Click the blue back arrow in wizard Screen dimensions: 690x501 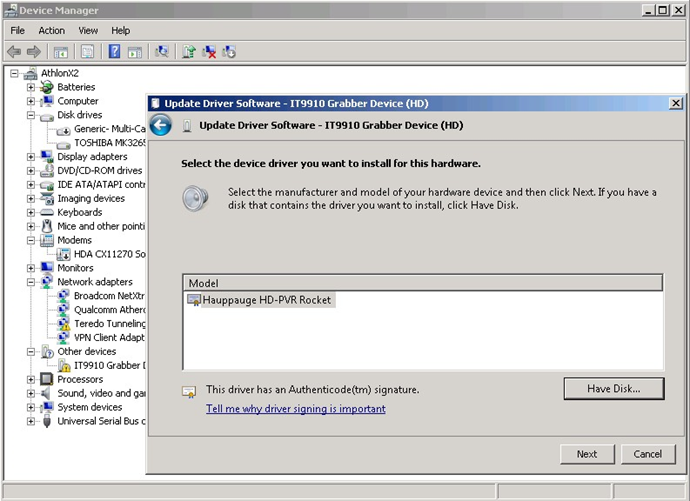pyautogui.click(x=161, y=125)
